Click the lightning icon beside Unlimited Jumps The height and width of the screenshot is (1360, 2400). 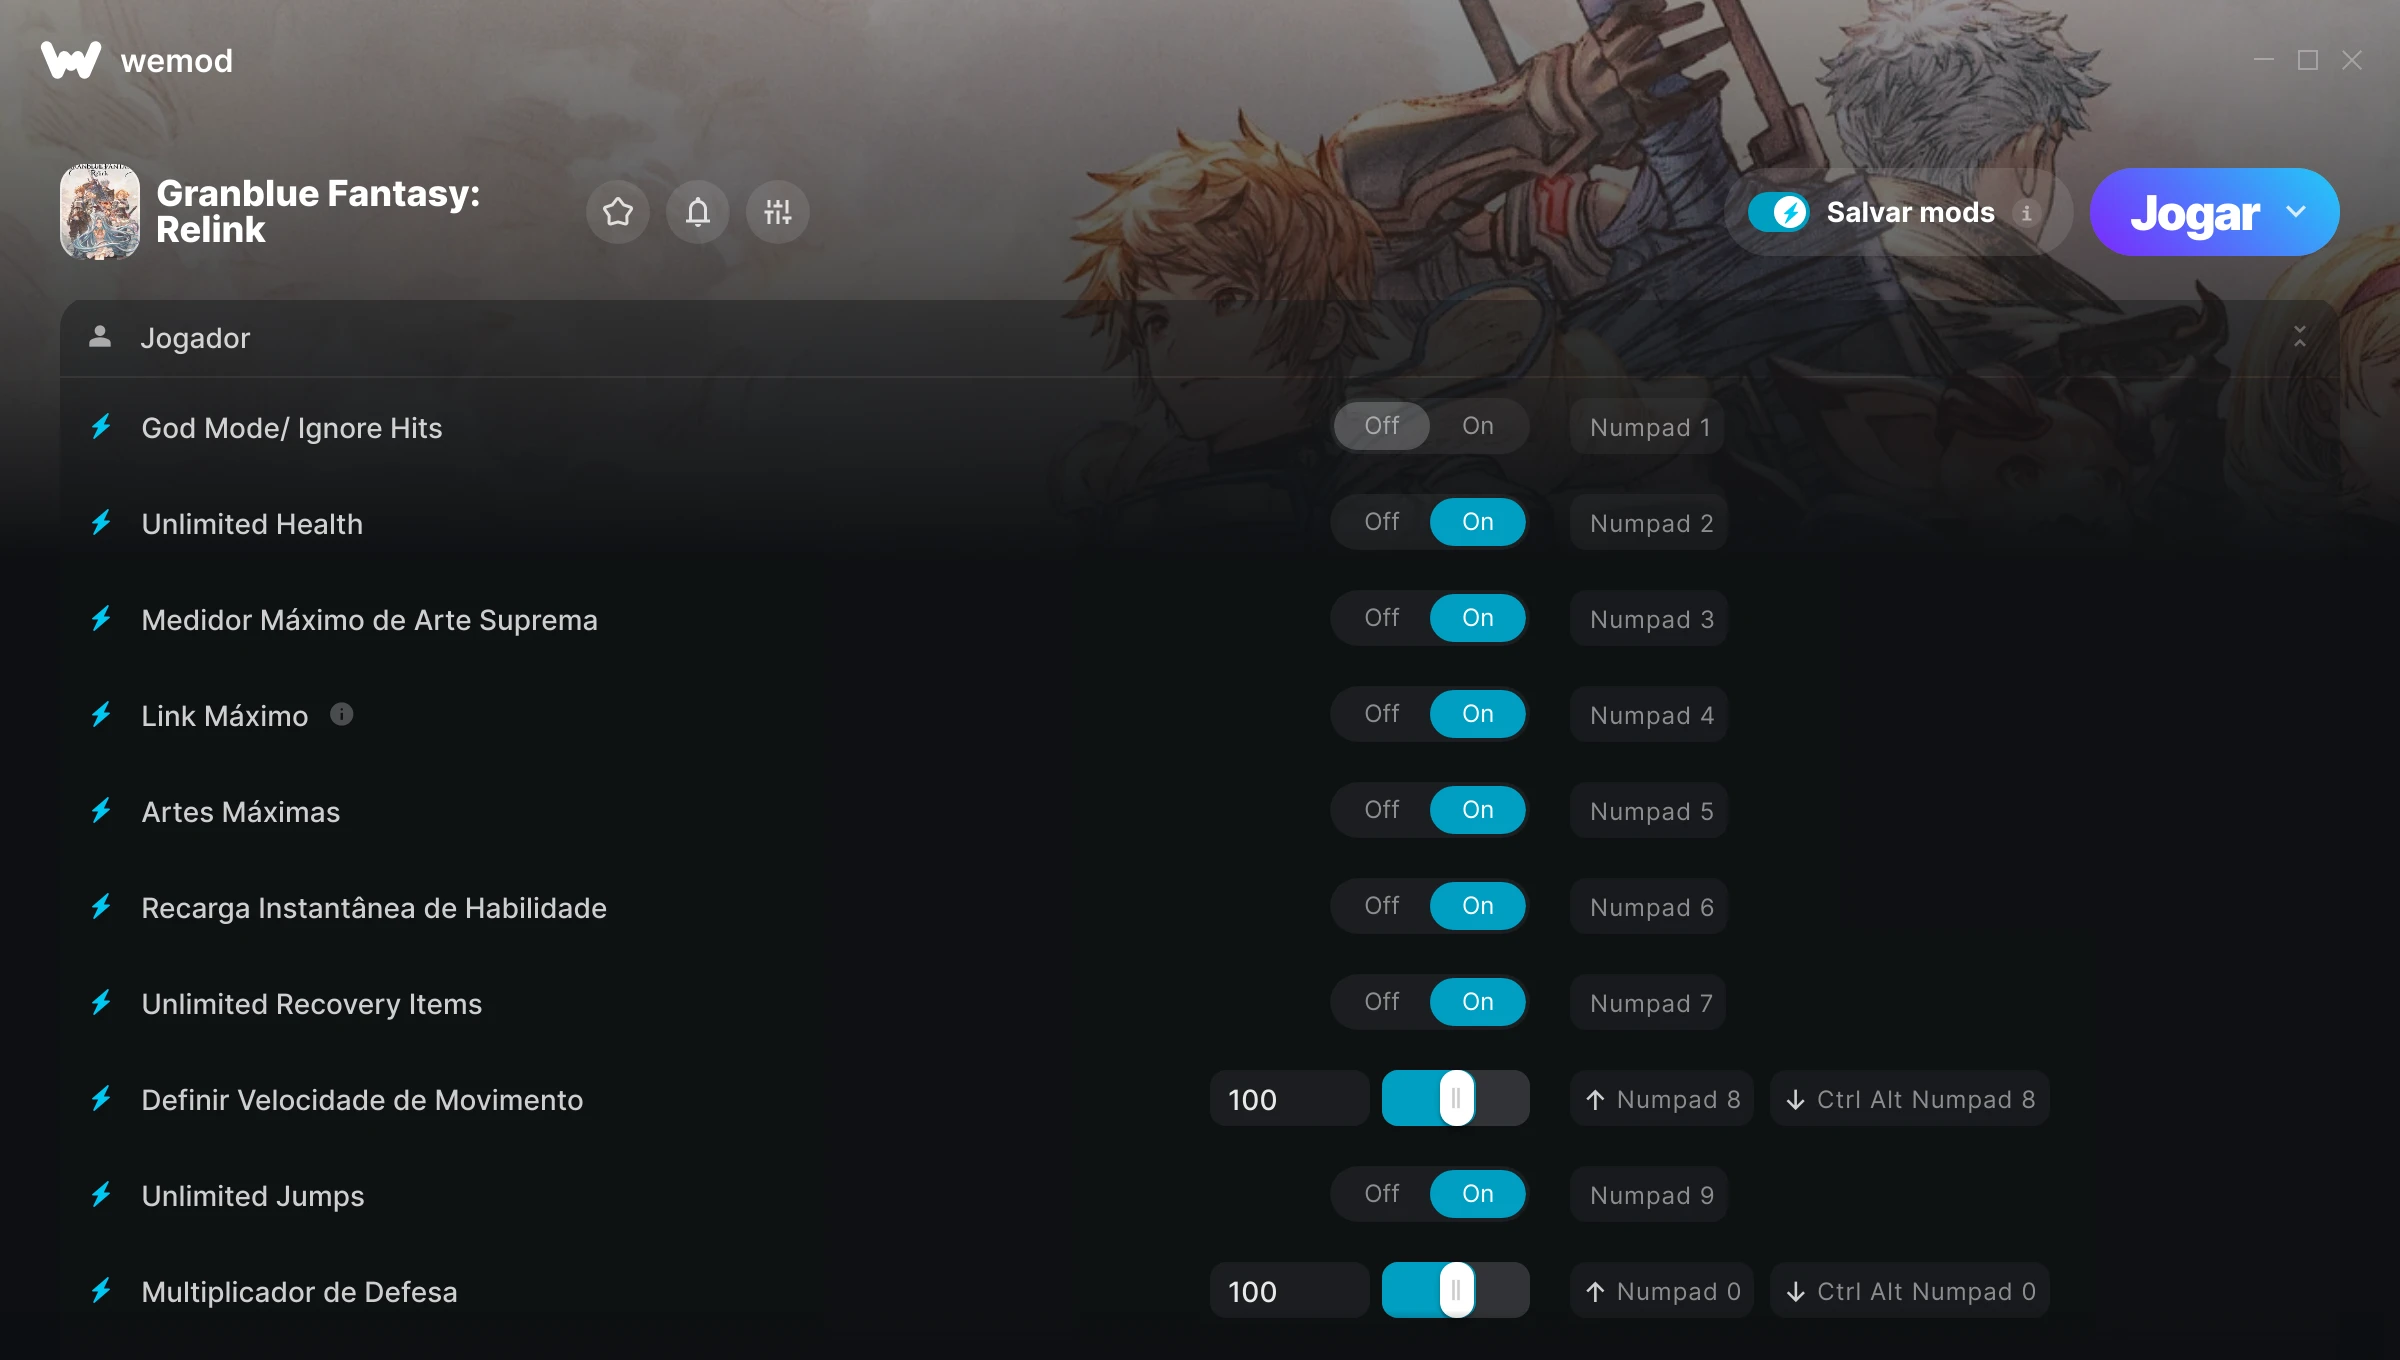click(x=101, y=1194)
